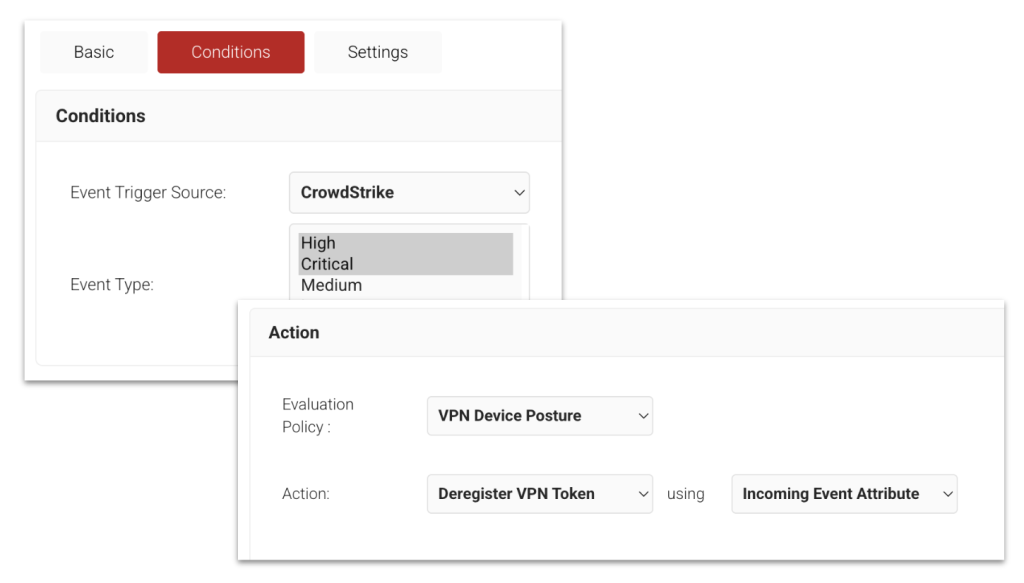This screenshot has width=1024, height=583.
Task: Click the Event Type label
Action: [111, 285]
